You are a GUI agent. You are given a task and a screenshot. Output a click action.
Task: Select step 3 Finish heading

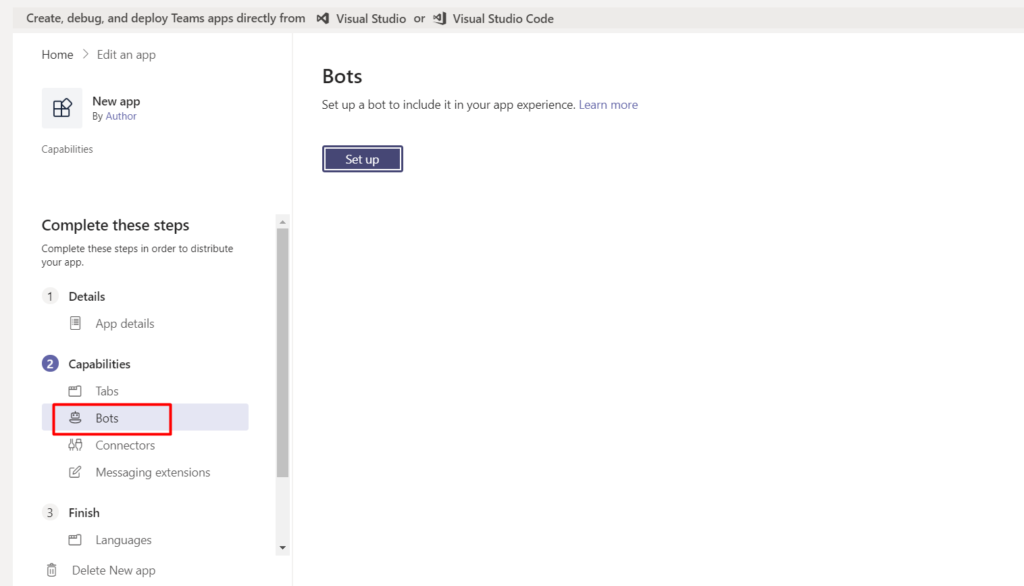pos(84,513)
